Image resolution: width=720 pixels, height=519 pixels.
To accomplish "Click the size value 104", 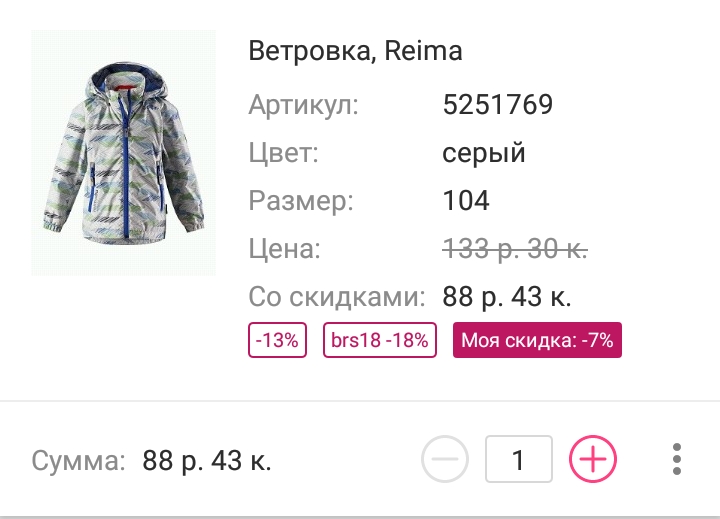I will (466, 201).
